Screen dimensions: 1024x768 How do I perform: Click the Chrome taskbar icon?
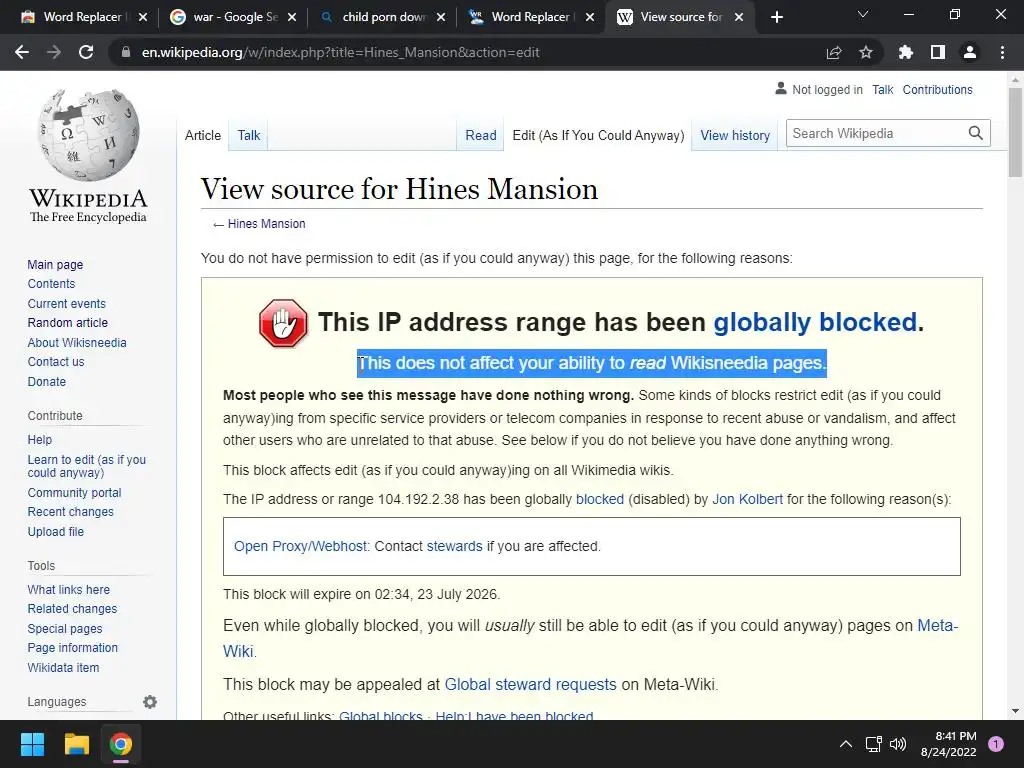(121, 744)
